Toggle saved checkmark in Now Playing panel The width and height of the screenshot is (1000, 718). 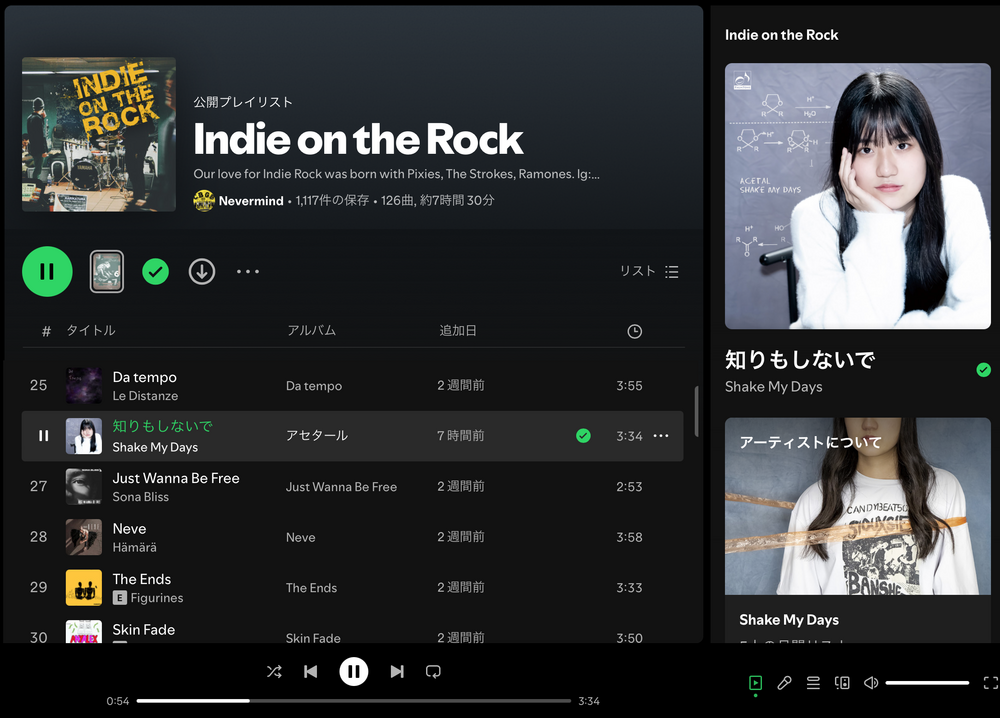point(983,370)
